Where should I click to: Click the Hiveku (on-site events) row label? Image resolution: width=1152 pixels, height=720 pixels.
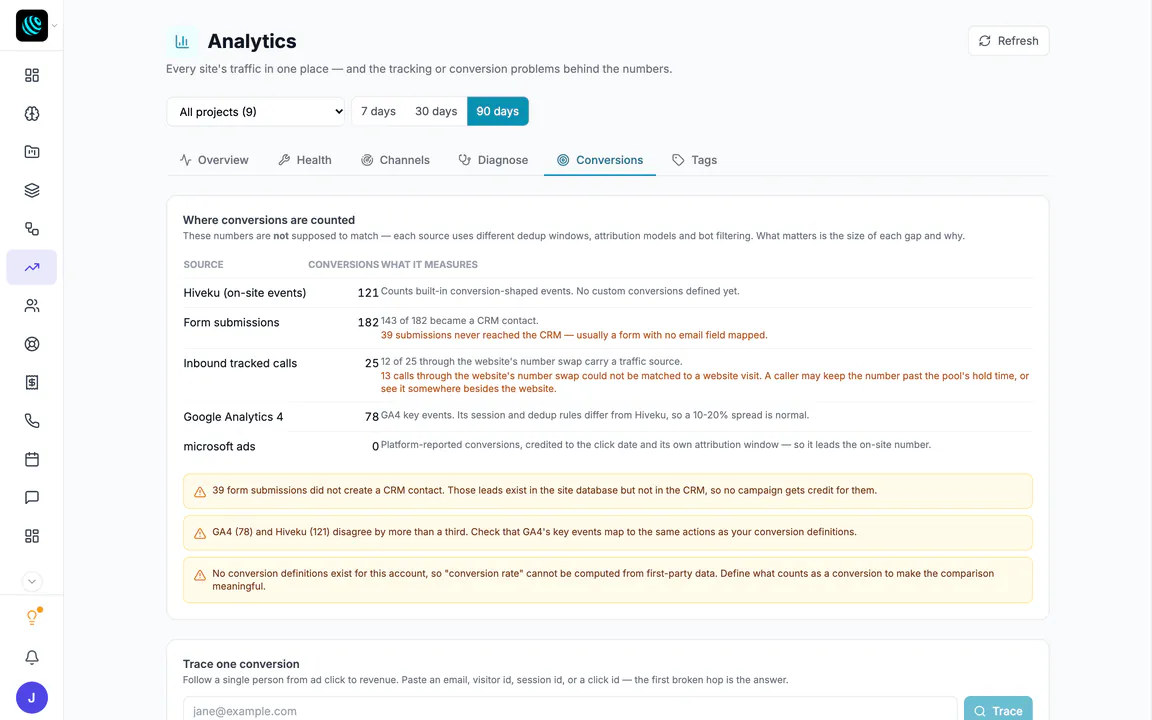(245, 292)
